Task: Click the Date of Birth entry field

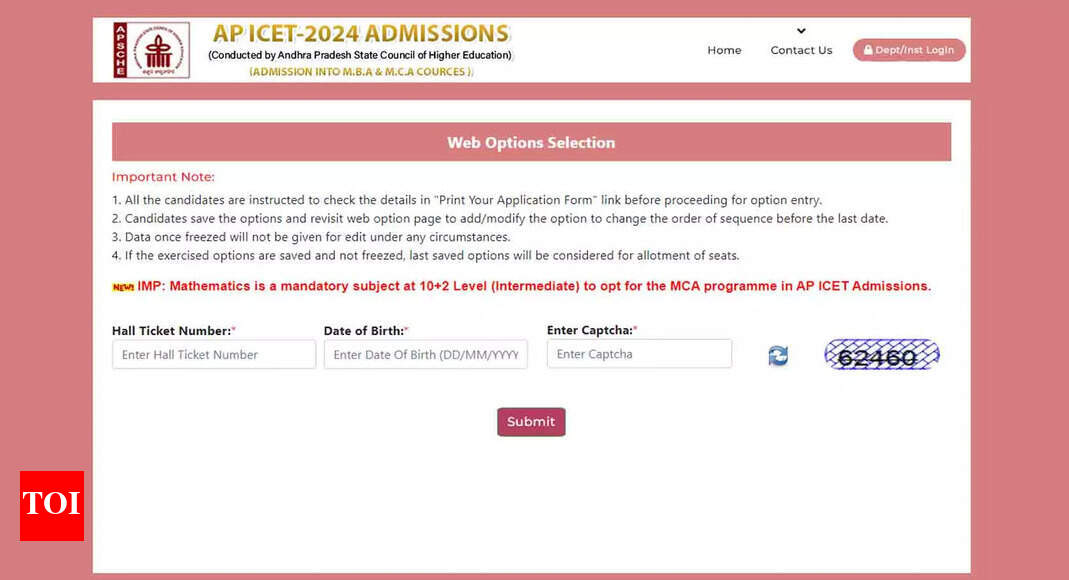Action: pyautogui.click(x=425, y=354)
